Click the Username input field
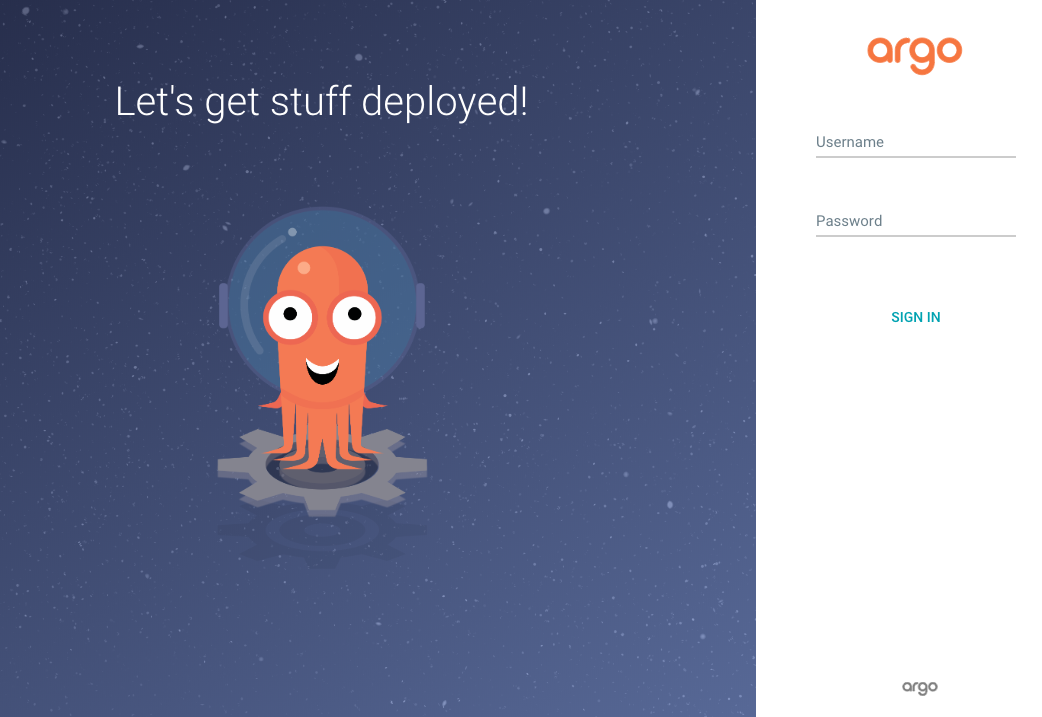Image resolution: width=1042 pixels, height=717 pixels. click(x=915, y=143)
